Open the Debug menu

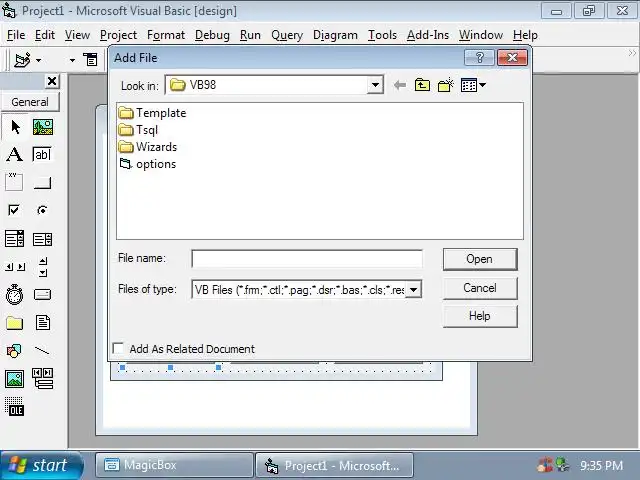[x=212, y=35]
